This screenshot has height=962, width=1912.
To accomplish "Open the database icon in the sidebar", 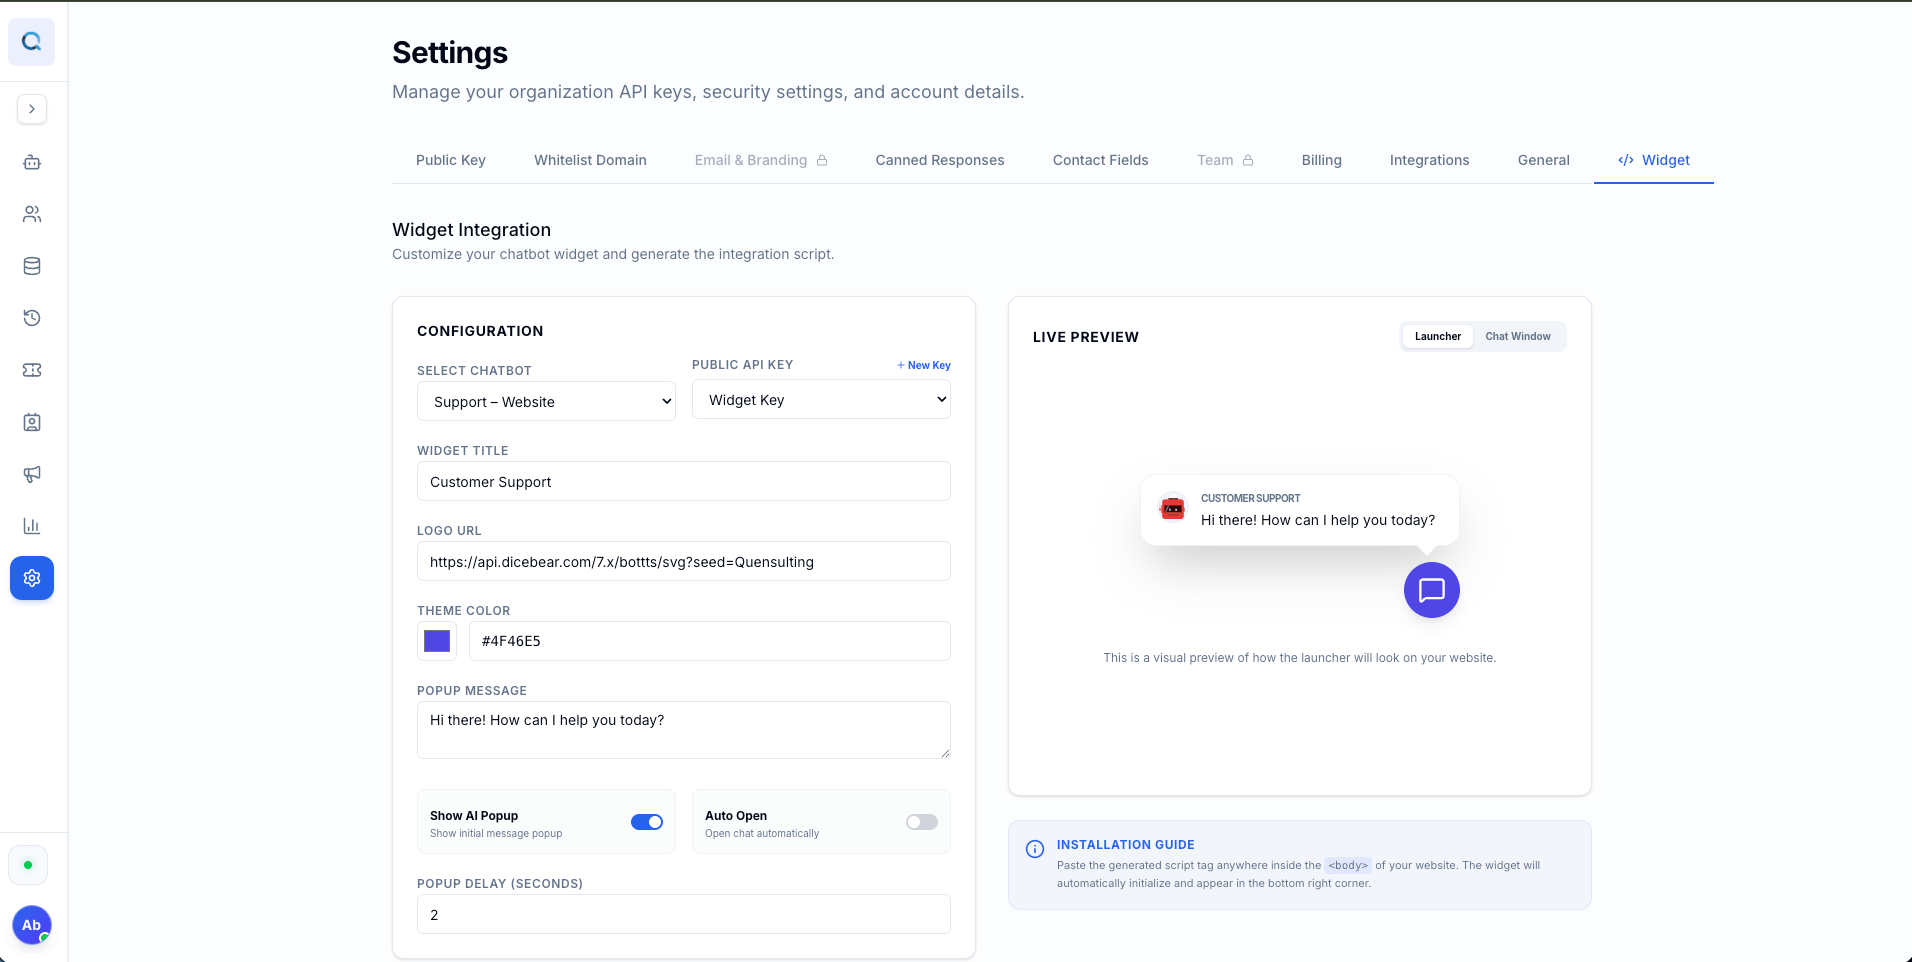I will pos(32,266).
